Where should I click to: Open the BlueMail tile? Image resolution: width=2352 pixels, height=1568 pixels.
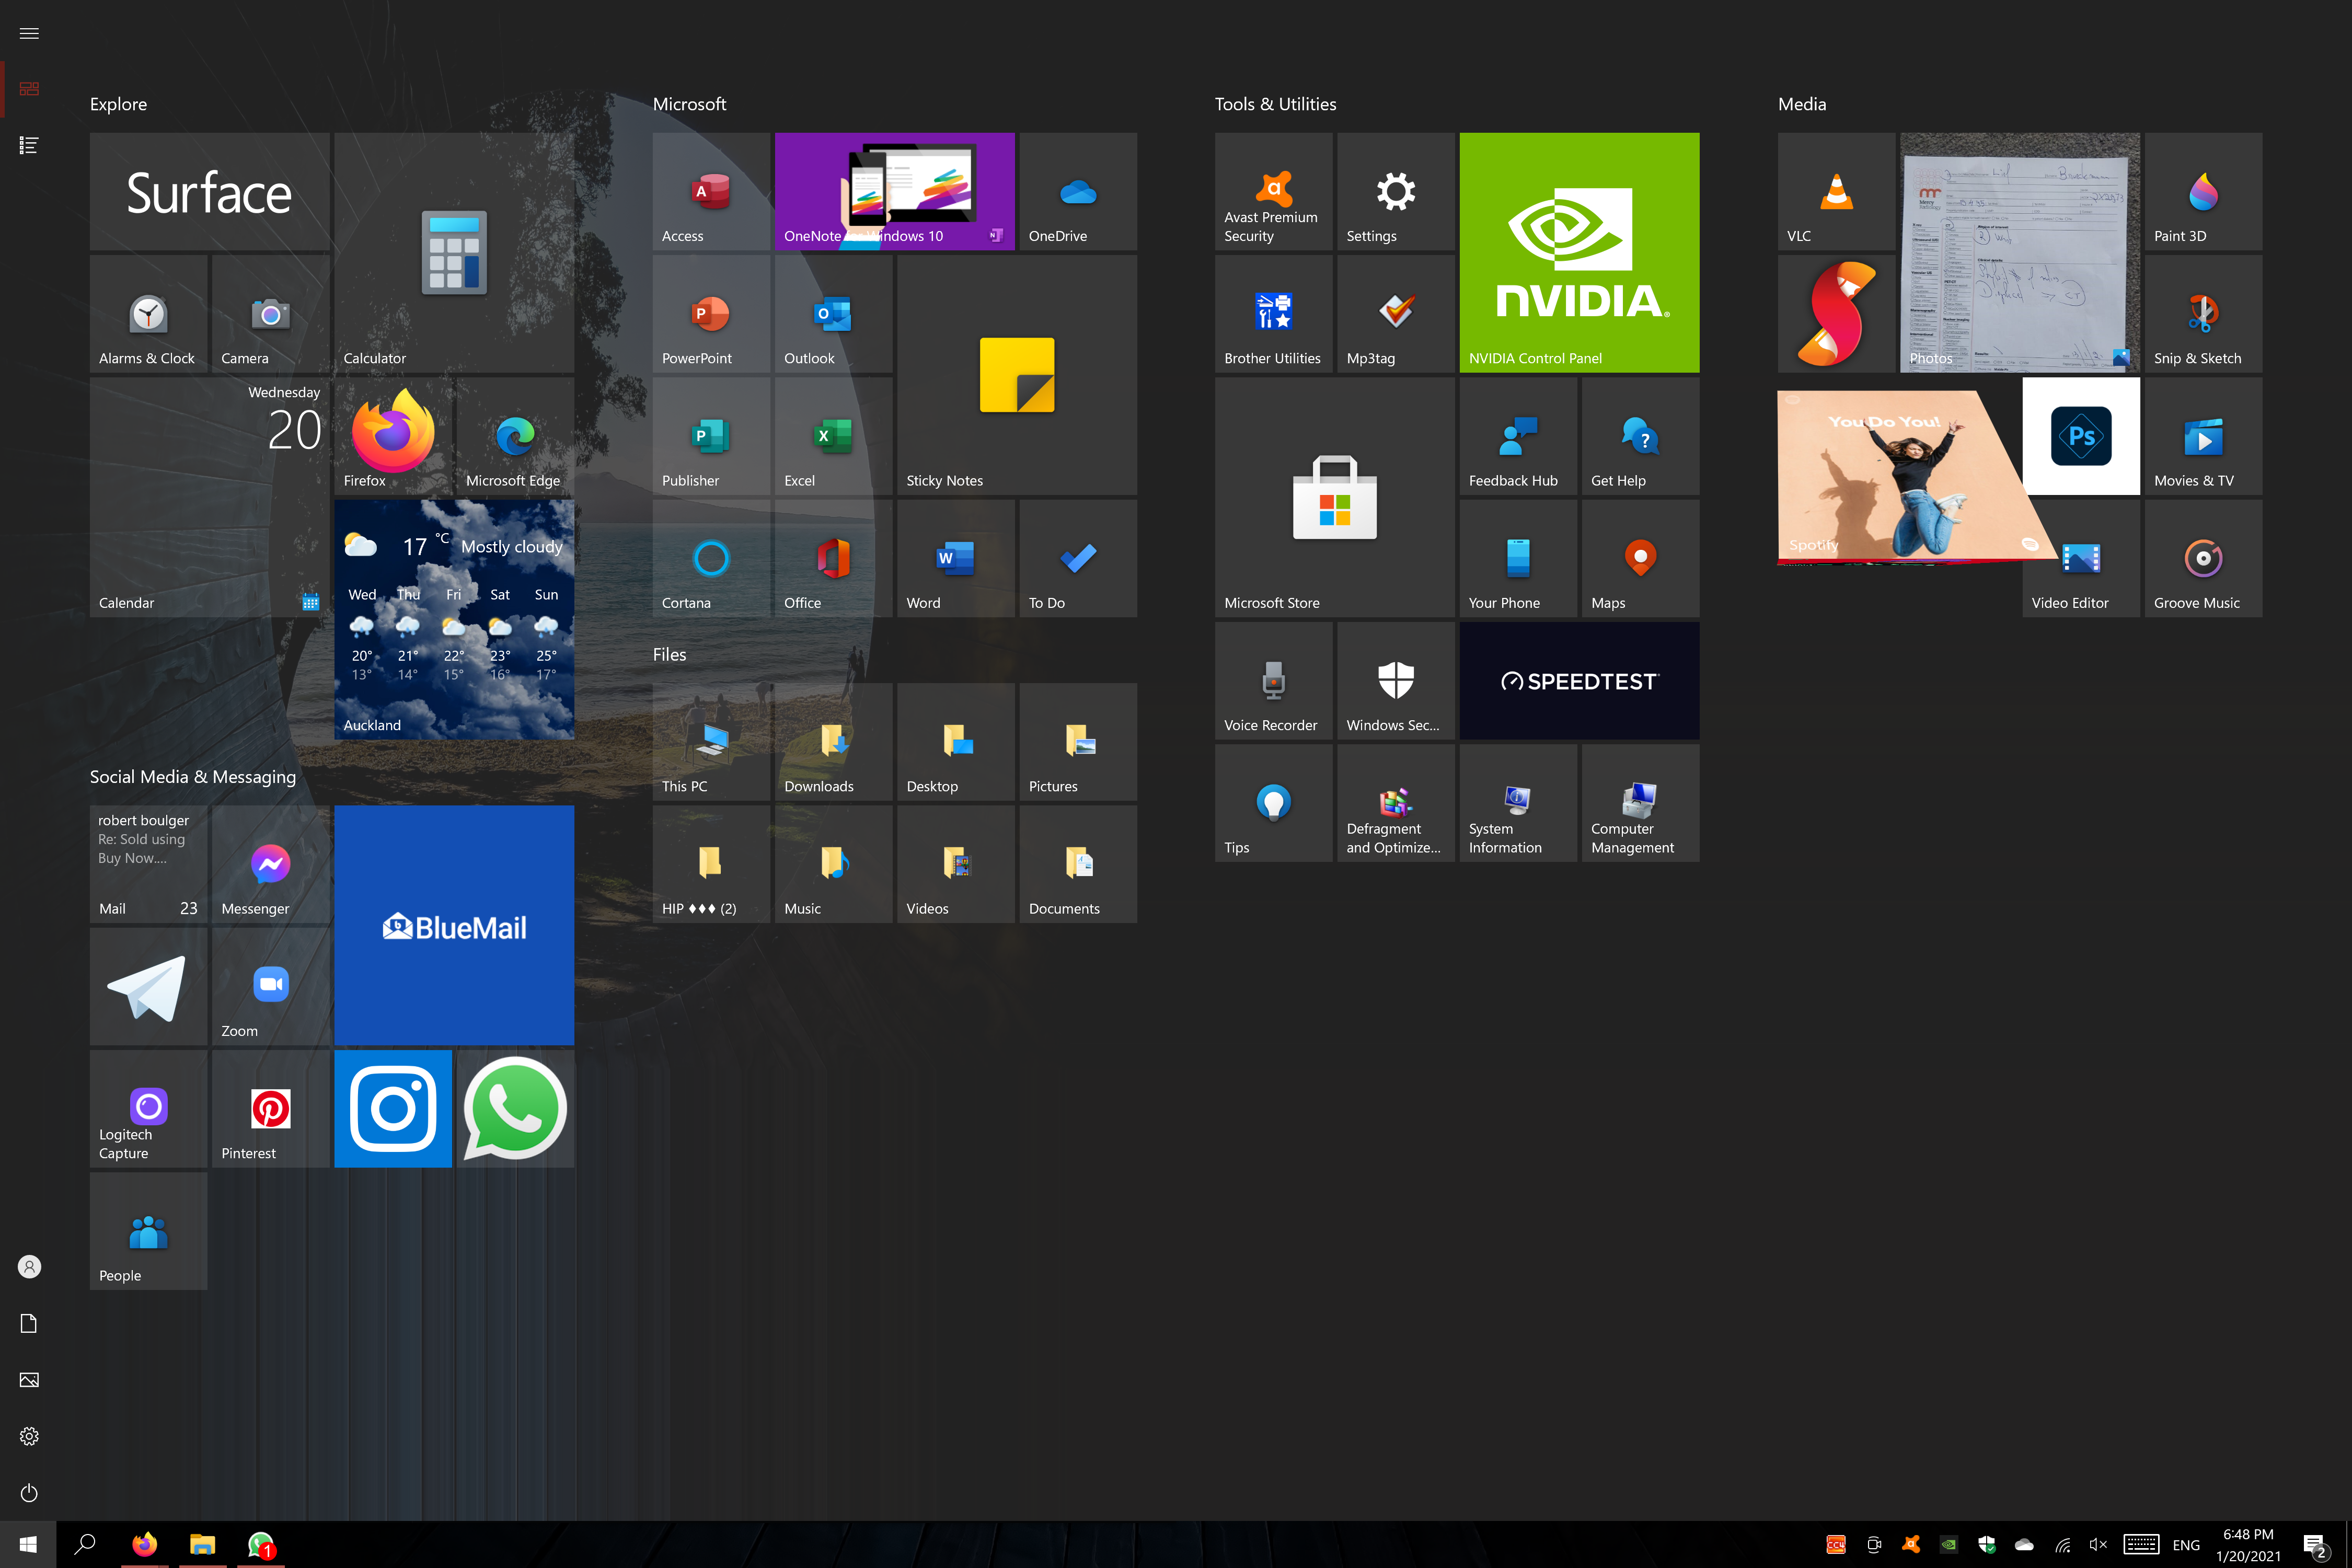pos(454,925)
